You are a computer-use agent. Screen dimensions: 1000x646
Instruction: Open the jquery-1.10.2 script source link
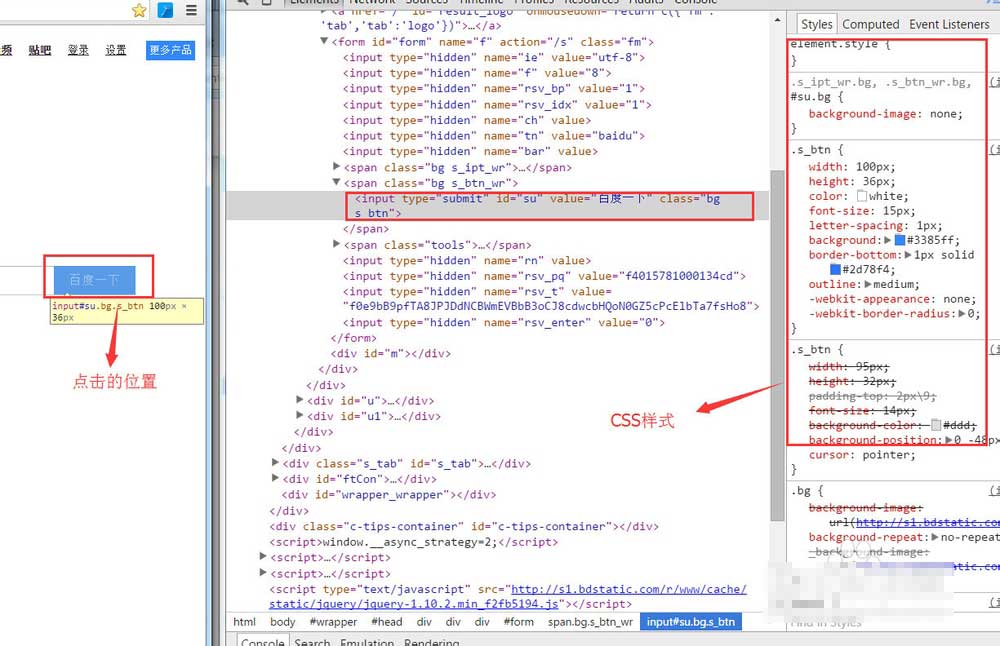click(508, 596)
